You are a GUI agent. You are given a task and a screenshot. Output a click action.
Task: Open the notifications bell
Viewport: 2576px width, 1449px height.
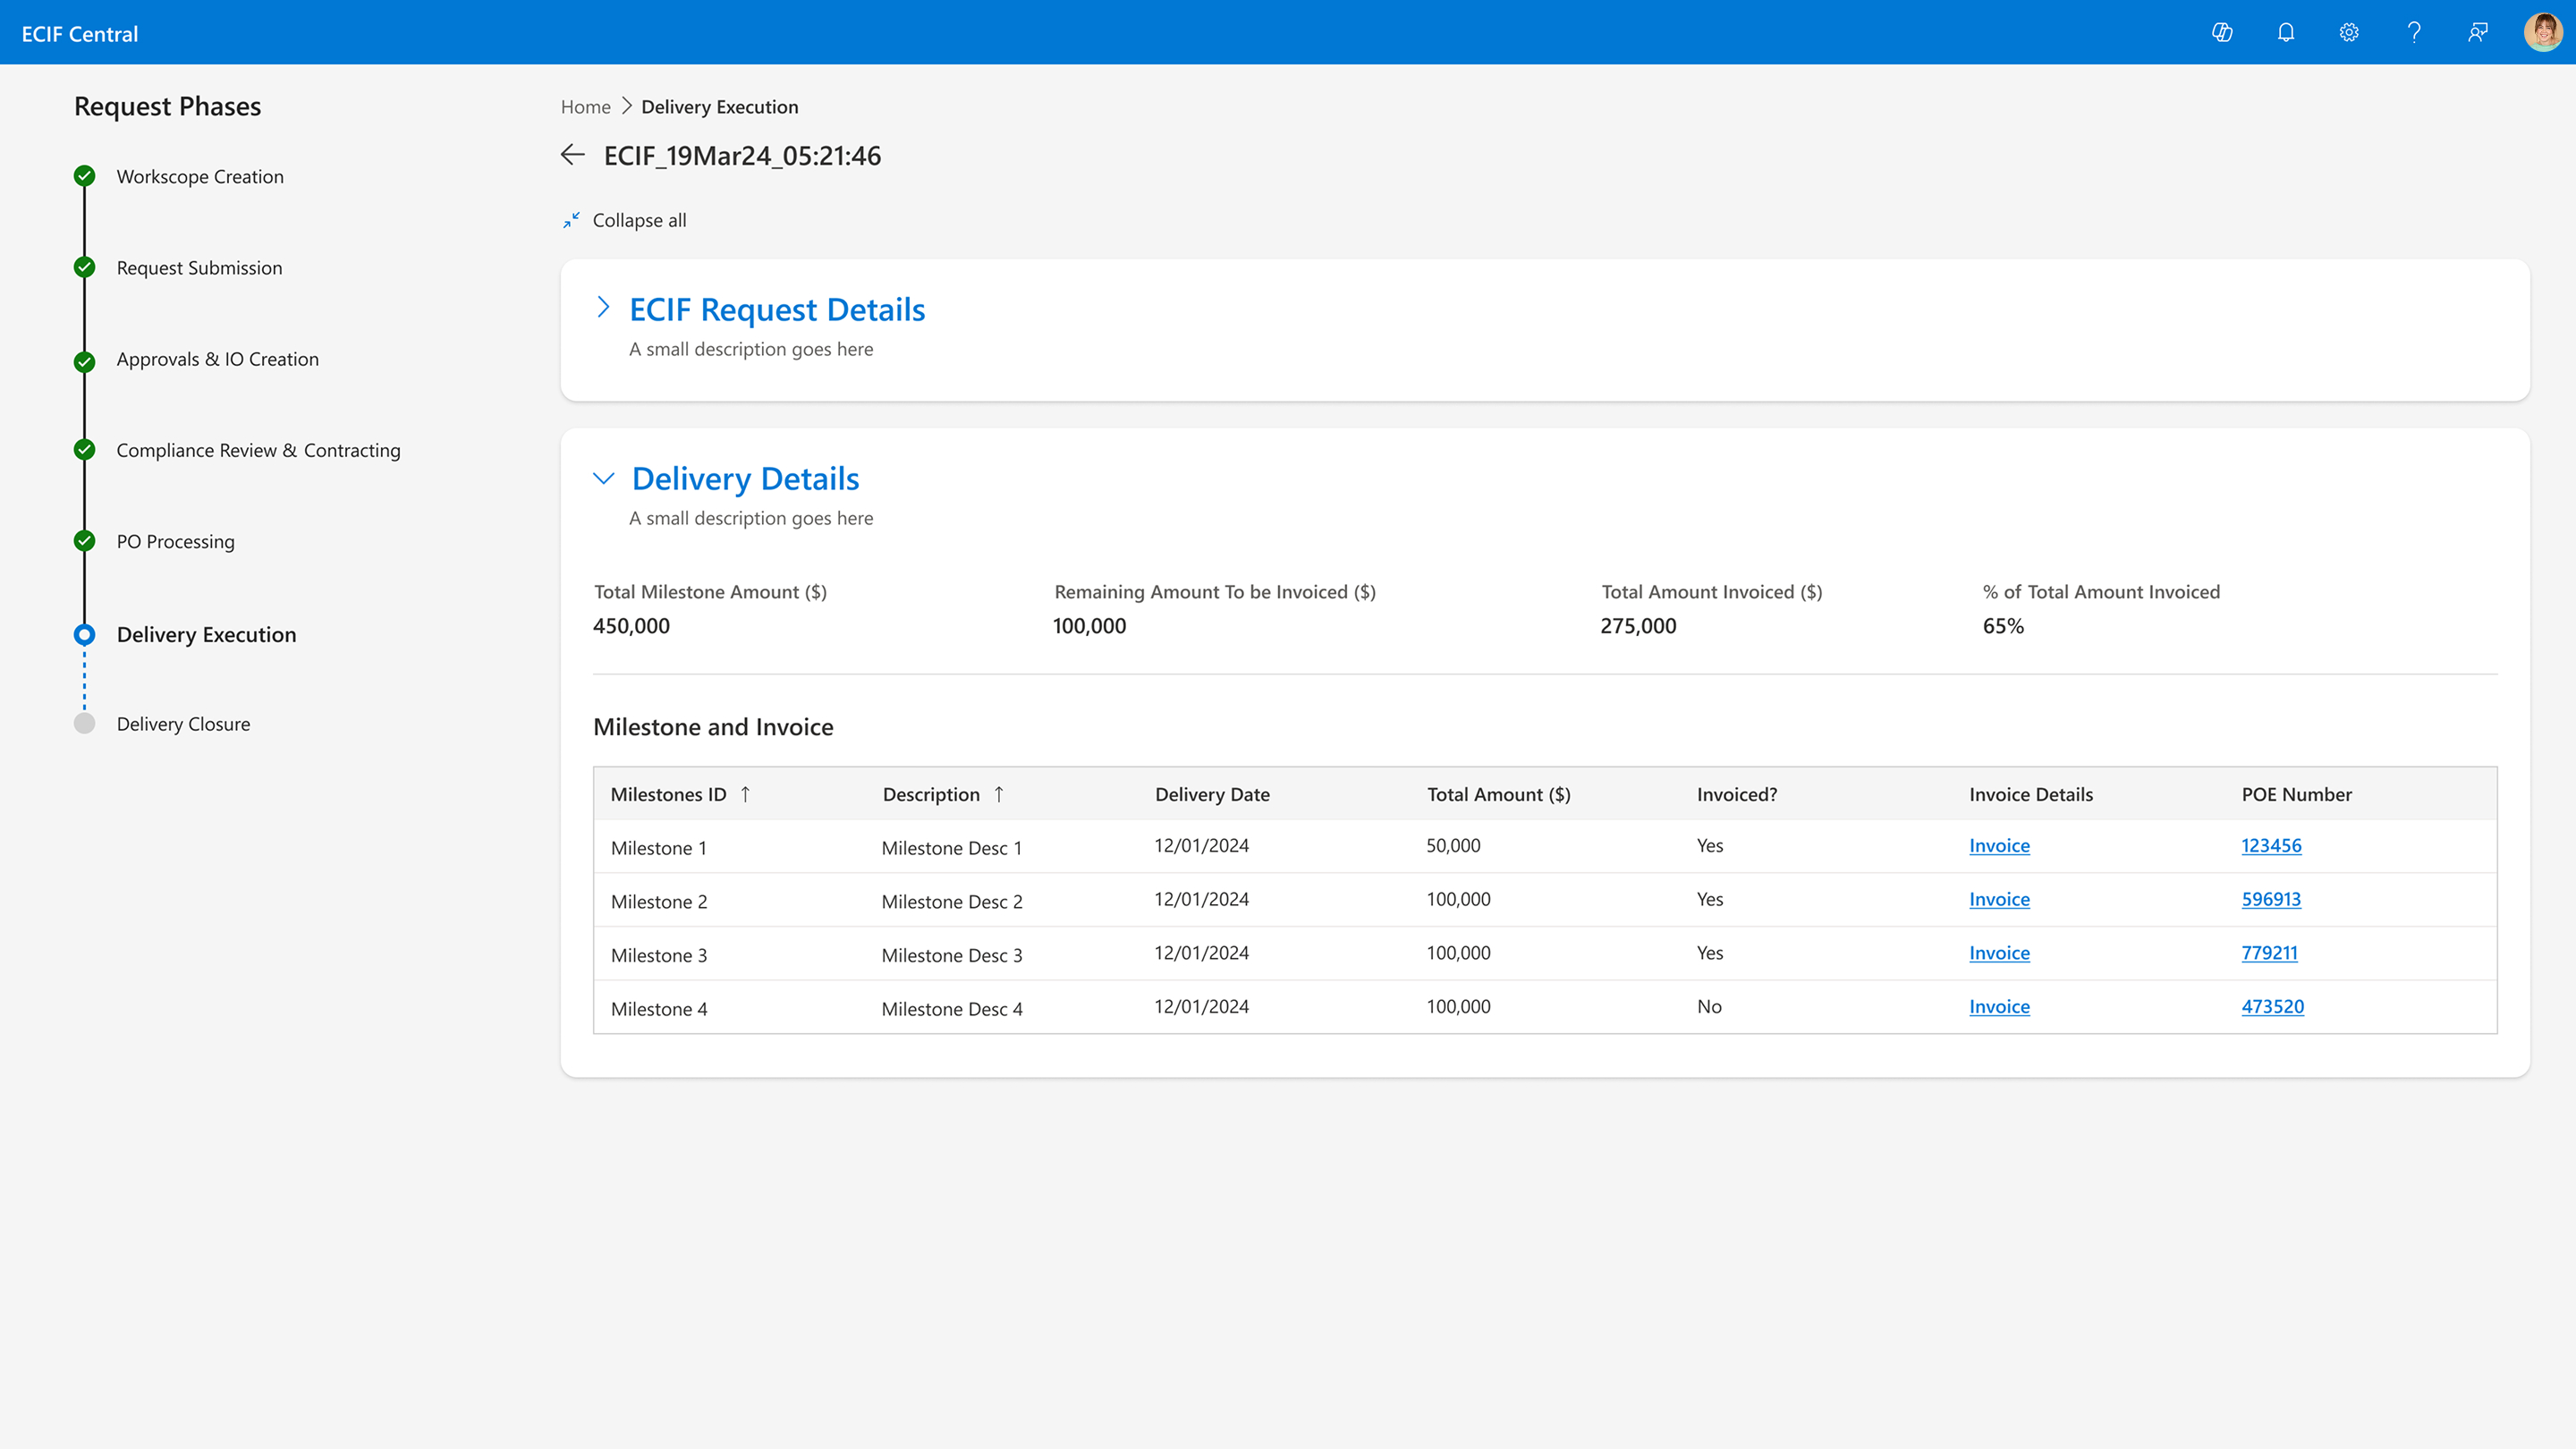2286,33
